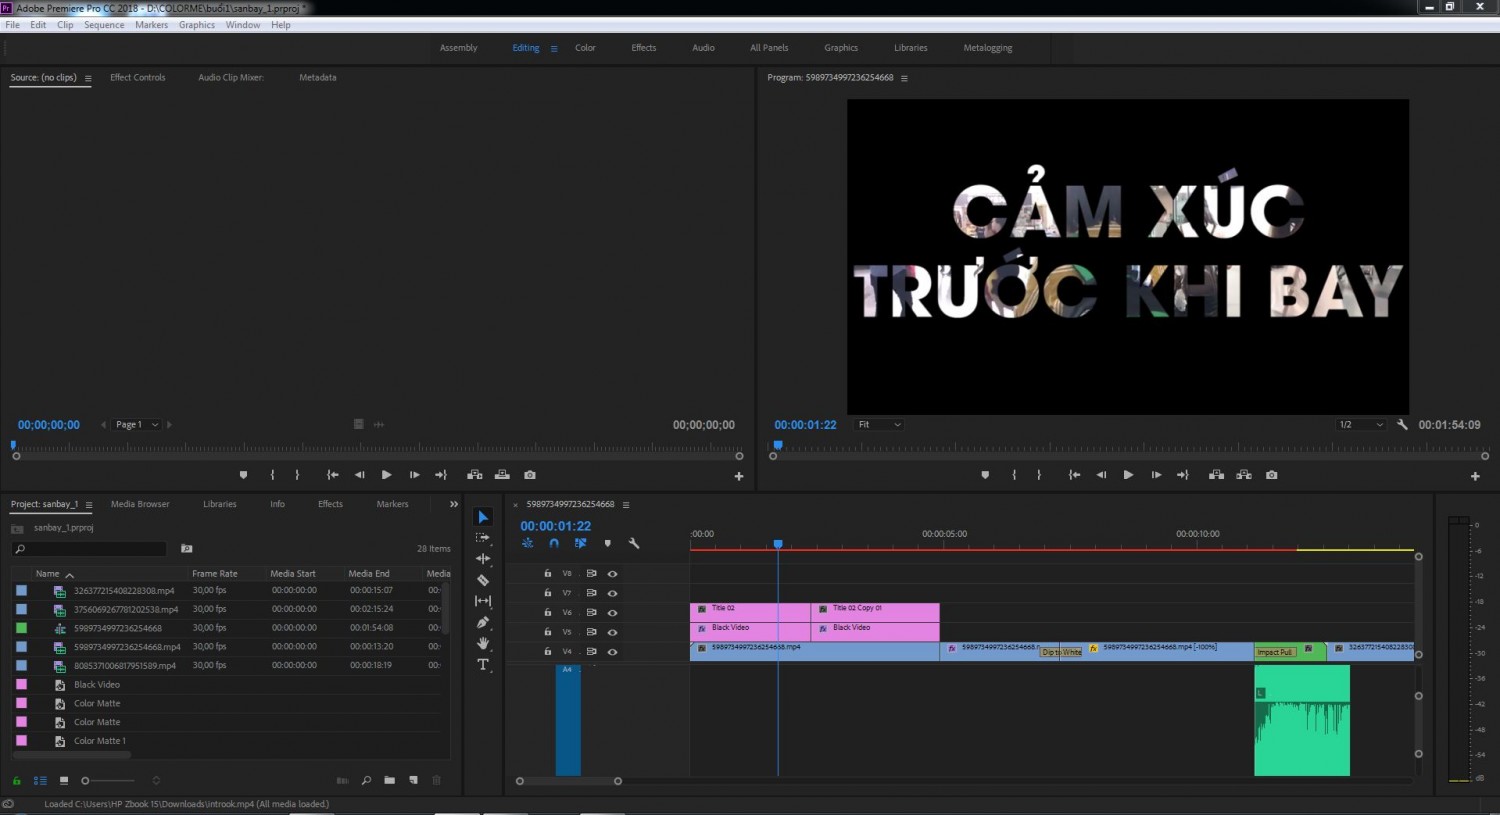
Task: Open the Graphics menu in menu bar
Action: pos(197,25)
